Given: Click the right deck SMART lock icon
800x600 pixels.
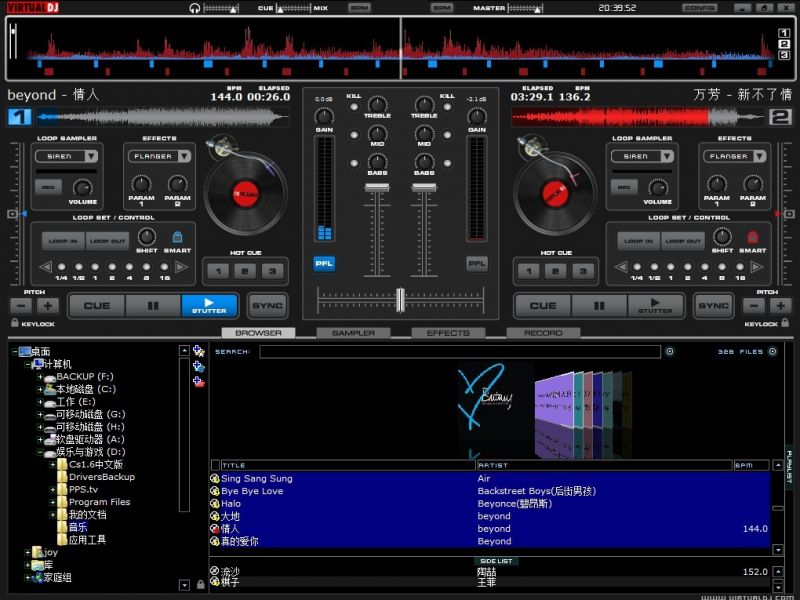Looking at the screenshot, I should pyautogui.click(x=752, y=238).
